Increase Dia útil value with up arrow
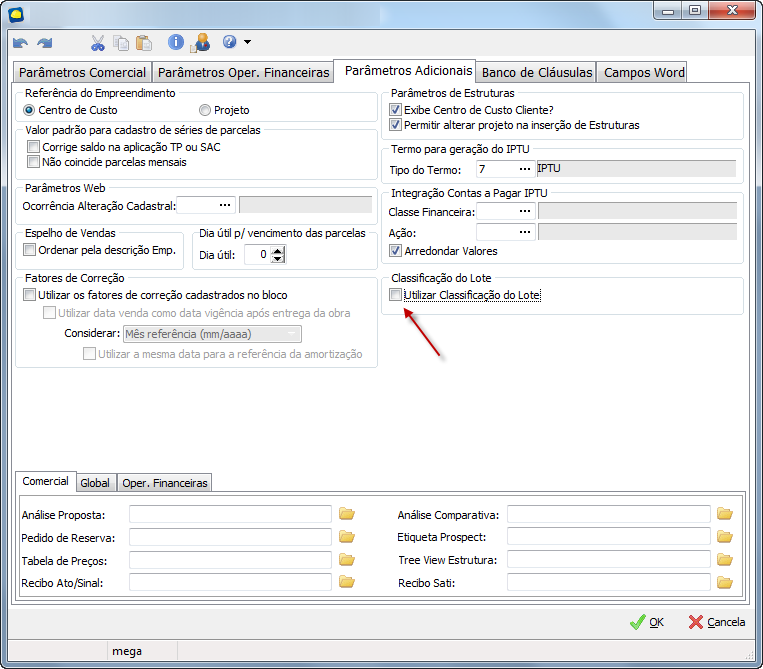The image size is (763, 669). coord(278,250)
